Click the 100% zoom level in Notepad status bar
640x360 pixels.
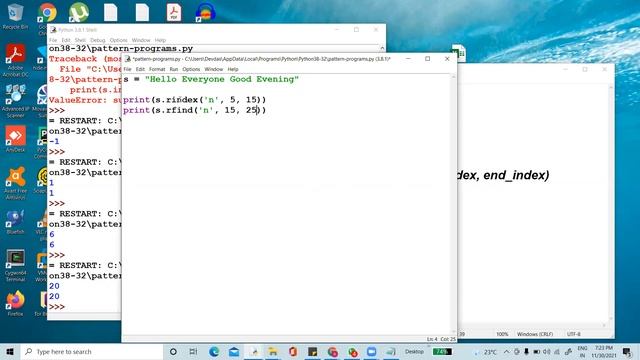pyautogui.click(x=502, y=334)
